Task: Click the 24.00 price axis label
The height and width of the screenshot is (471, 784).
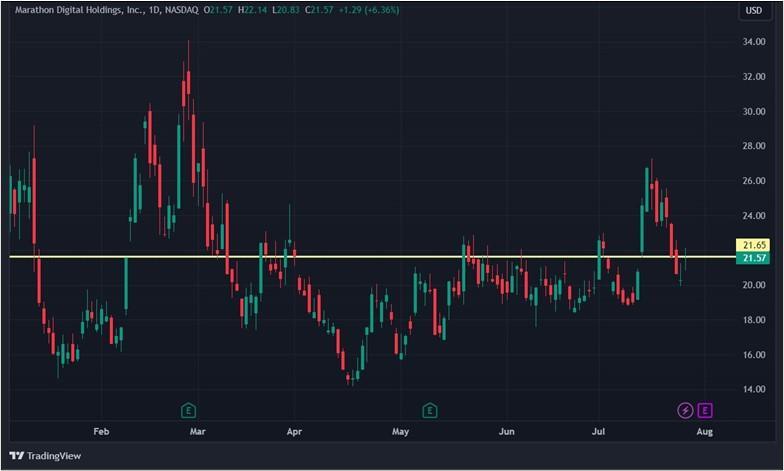Action: tap(754, 216)
